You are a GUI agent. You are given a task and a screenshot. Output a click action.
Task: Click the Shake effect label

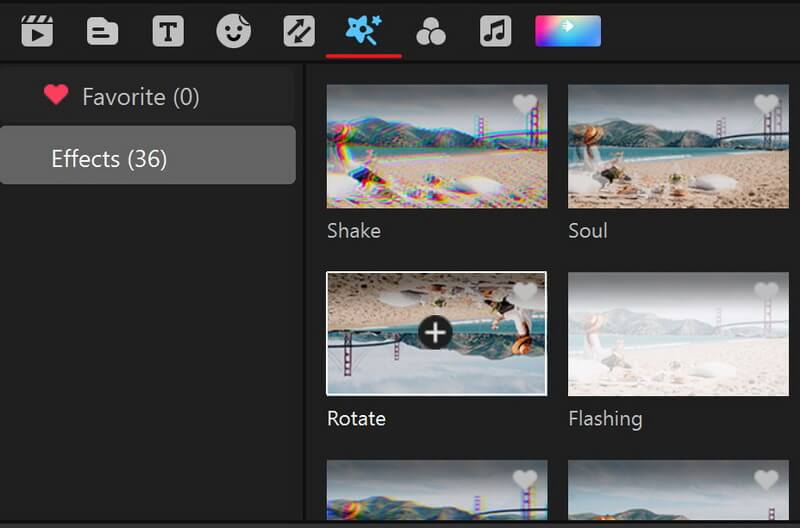tap(354, 231)
